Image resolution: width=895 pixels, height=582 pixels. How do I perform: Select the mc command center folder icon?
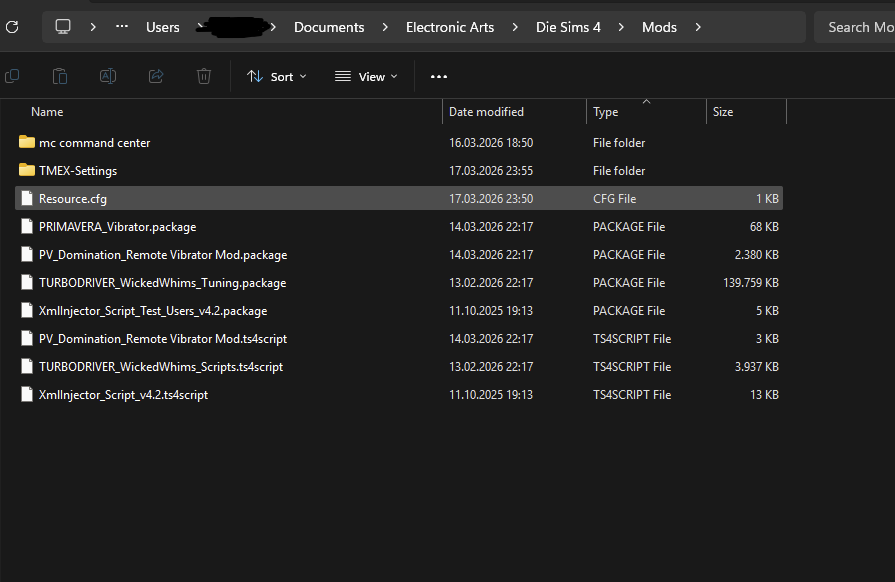pos(27,142)
